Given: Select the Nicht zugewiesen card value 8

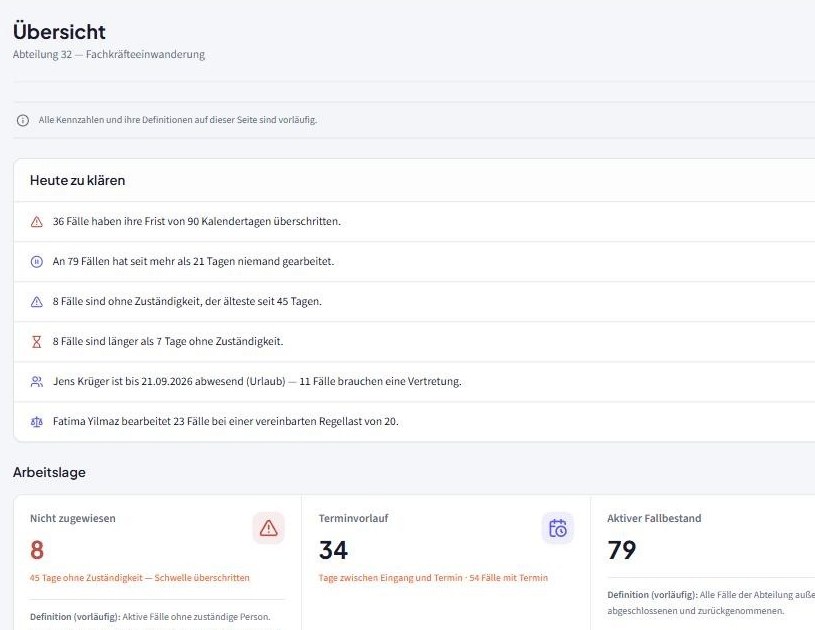Looking at the screenshot, I should coord(37,550).
